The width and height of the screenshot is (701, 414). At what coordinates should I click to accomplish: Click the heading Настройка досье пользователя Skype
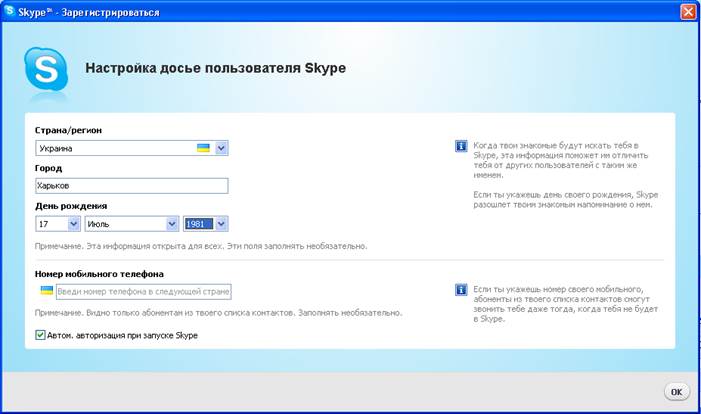214,69
